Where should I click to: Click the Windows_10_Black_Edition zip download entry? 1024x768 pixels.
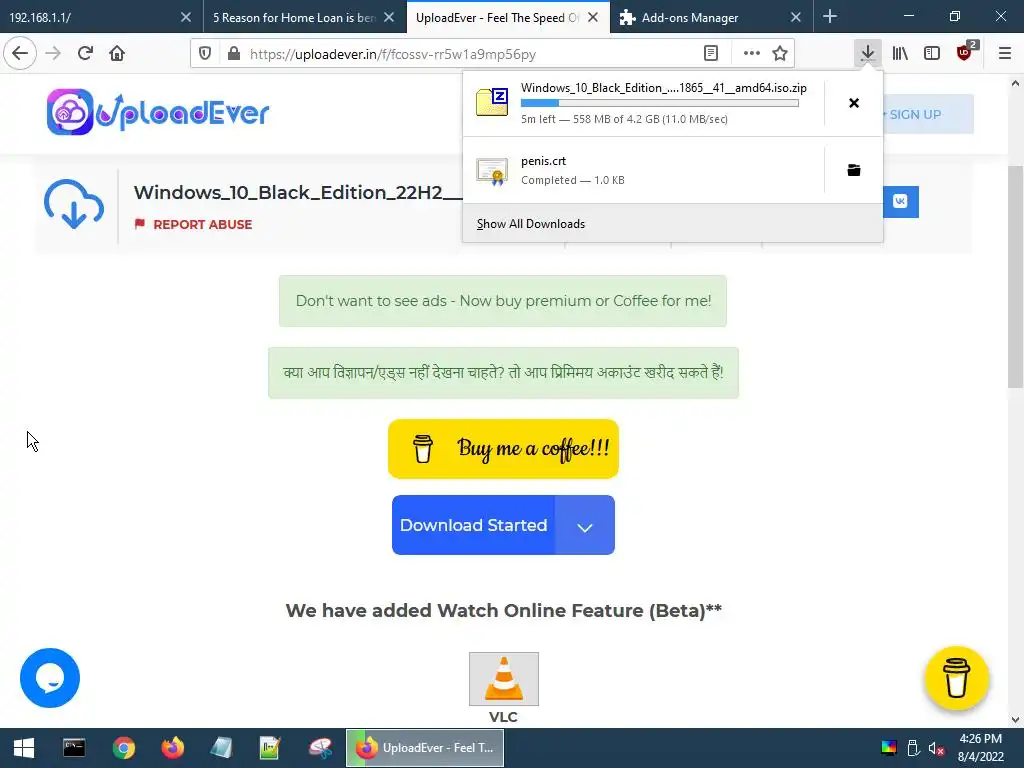[x=643, y=103]
